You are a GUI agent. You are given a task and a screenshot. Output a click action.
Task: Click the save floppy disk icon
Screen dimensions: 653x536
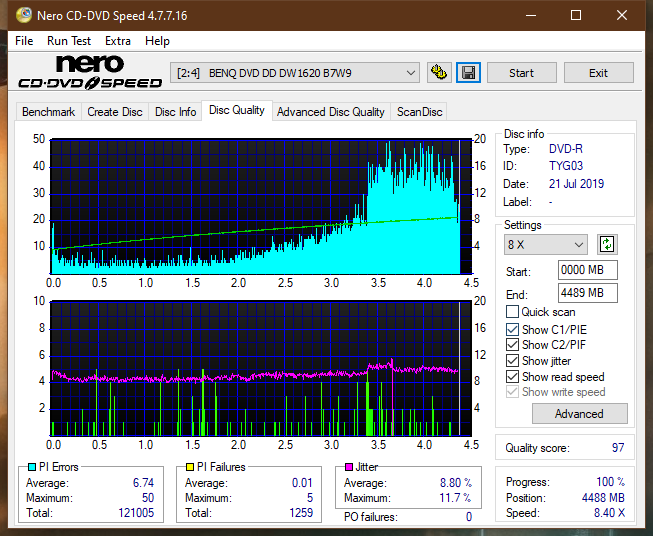(x=469, y=73)
